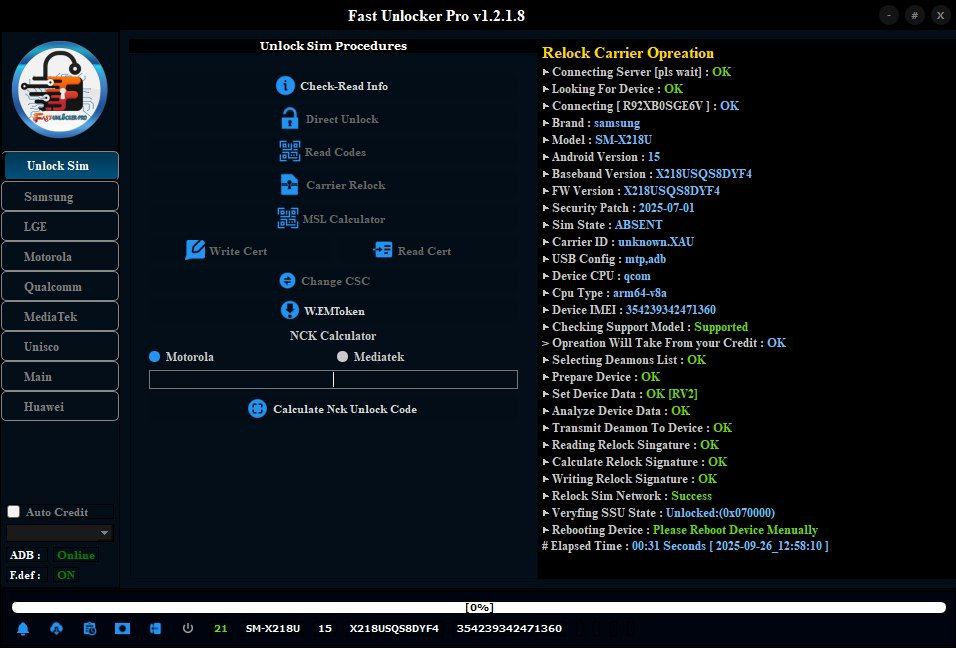Click the progress bar showing 0%
Viewport: 956px width, 648px height.
pos(478,607)
